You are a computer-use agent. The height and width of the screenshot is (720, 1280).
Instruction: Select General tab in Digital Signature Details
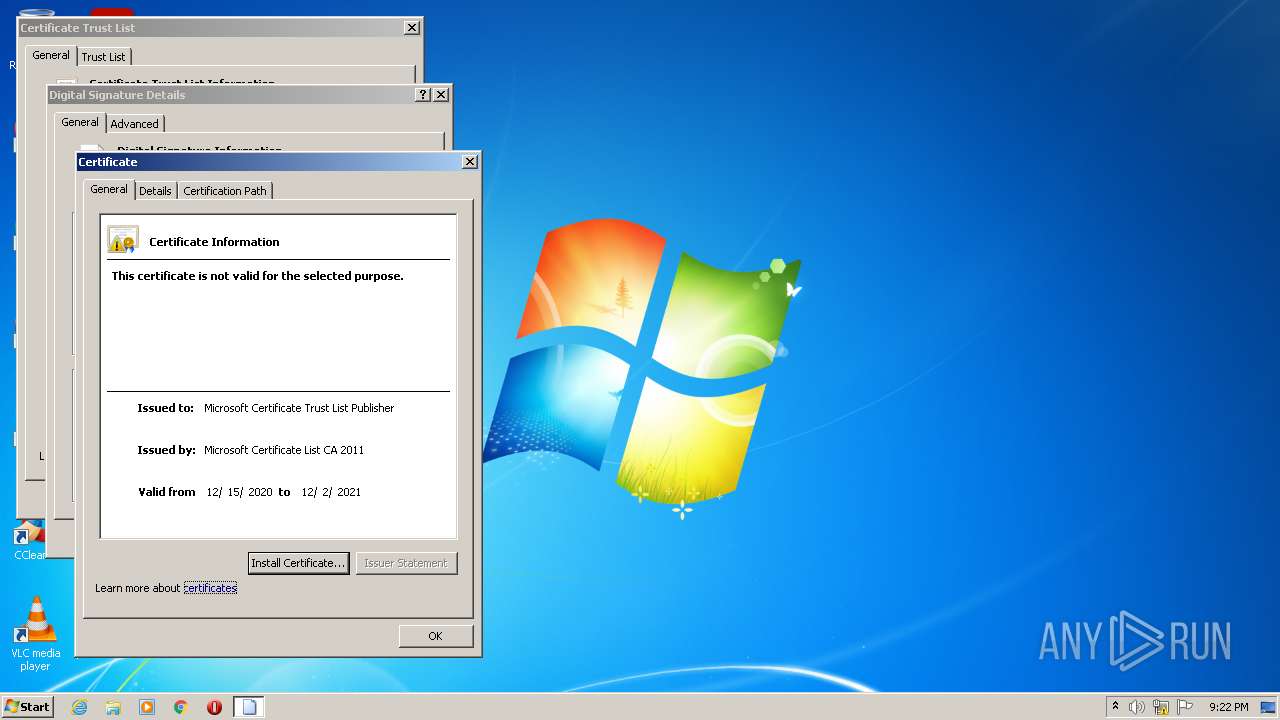(80, 122)
